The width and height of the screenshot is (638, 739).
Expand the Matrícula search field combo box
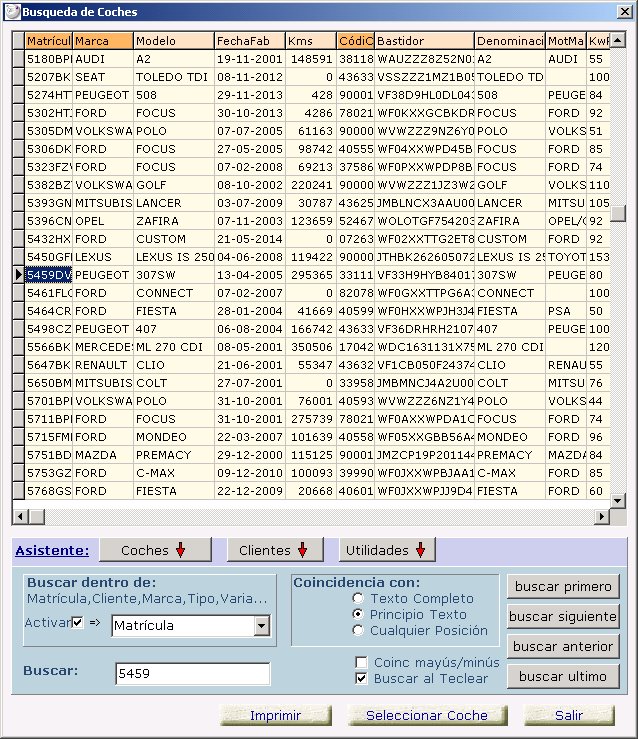(262, 626)
